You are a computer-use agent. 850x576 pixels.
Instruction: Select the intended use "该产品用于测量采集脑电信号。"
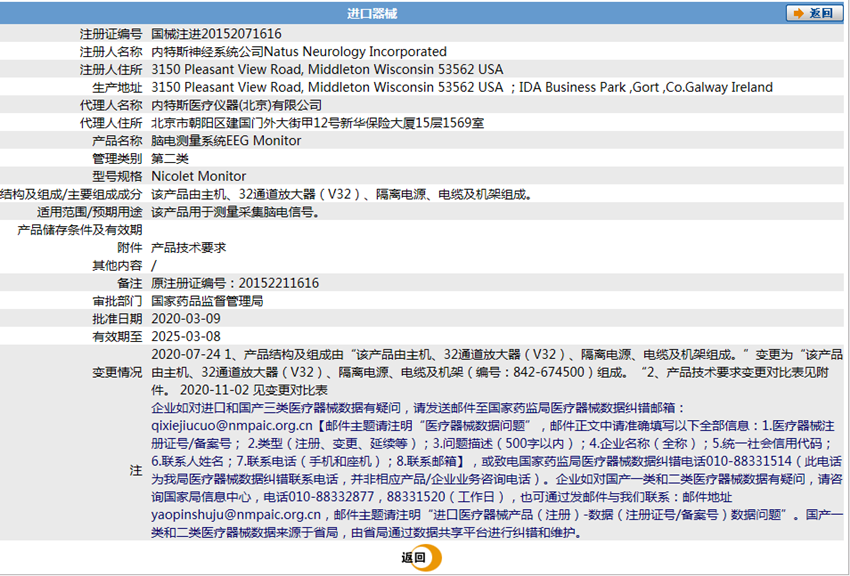235,212
